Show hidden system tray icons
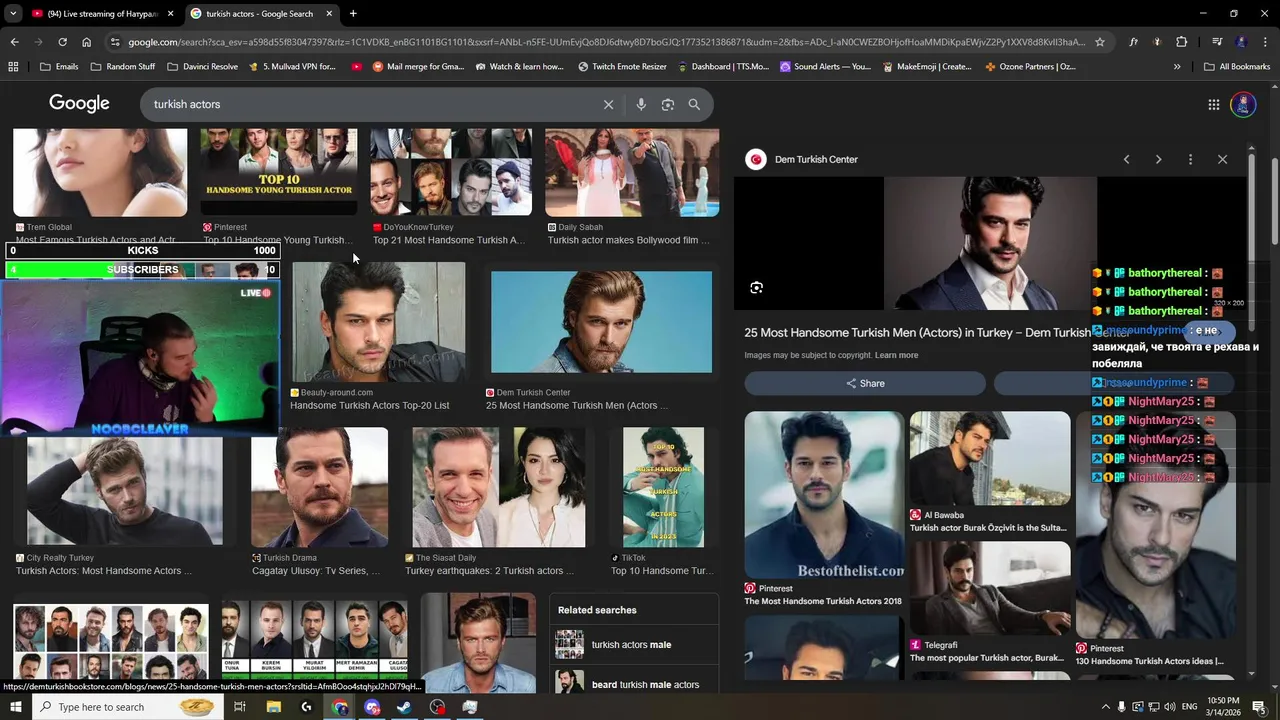This screenshot has width=1280, height=720. point(1105,707)
